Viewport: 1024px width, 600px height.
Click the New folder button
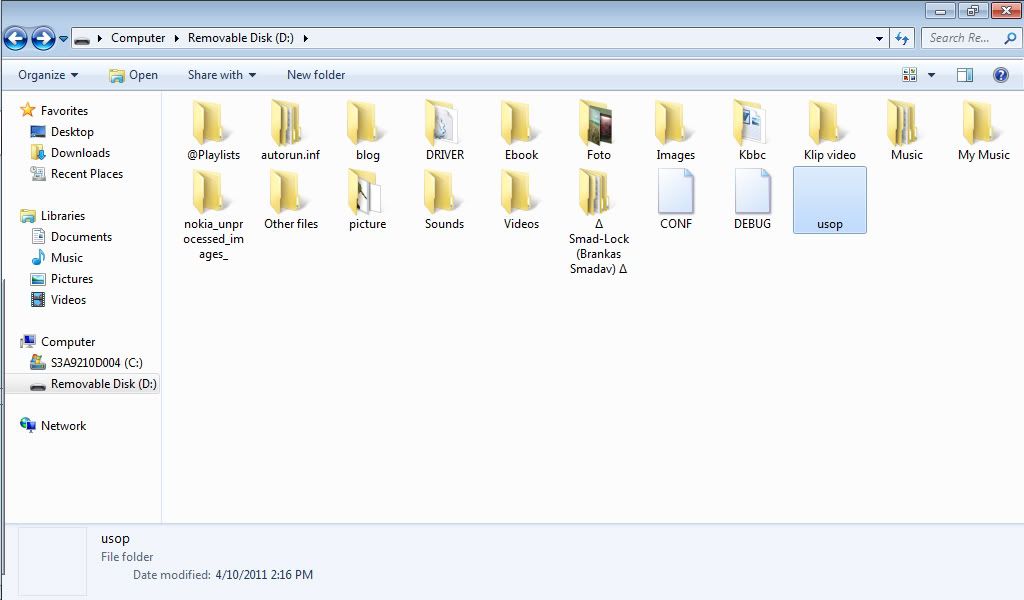click(316, 75)
